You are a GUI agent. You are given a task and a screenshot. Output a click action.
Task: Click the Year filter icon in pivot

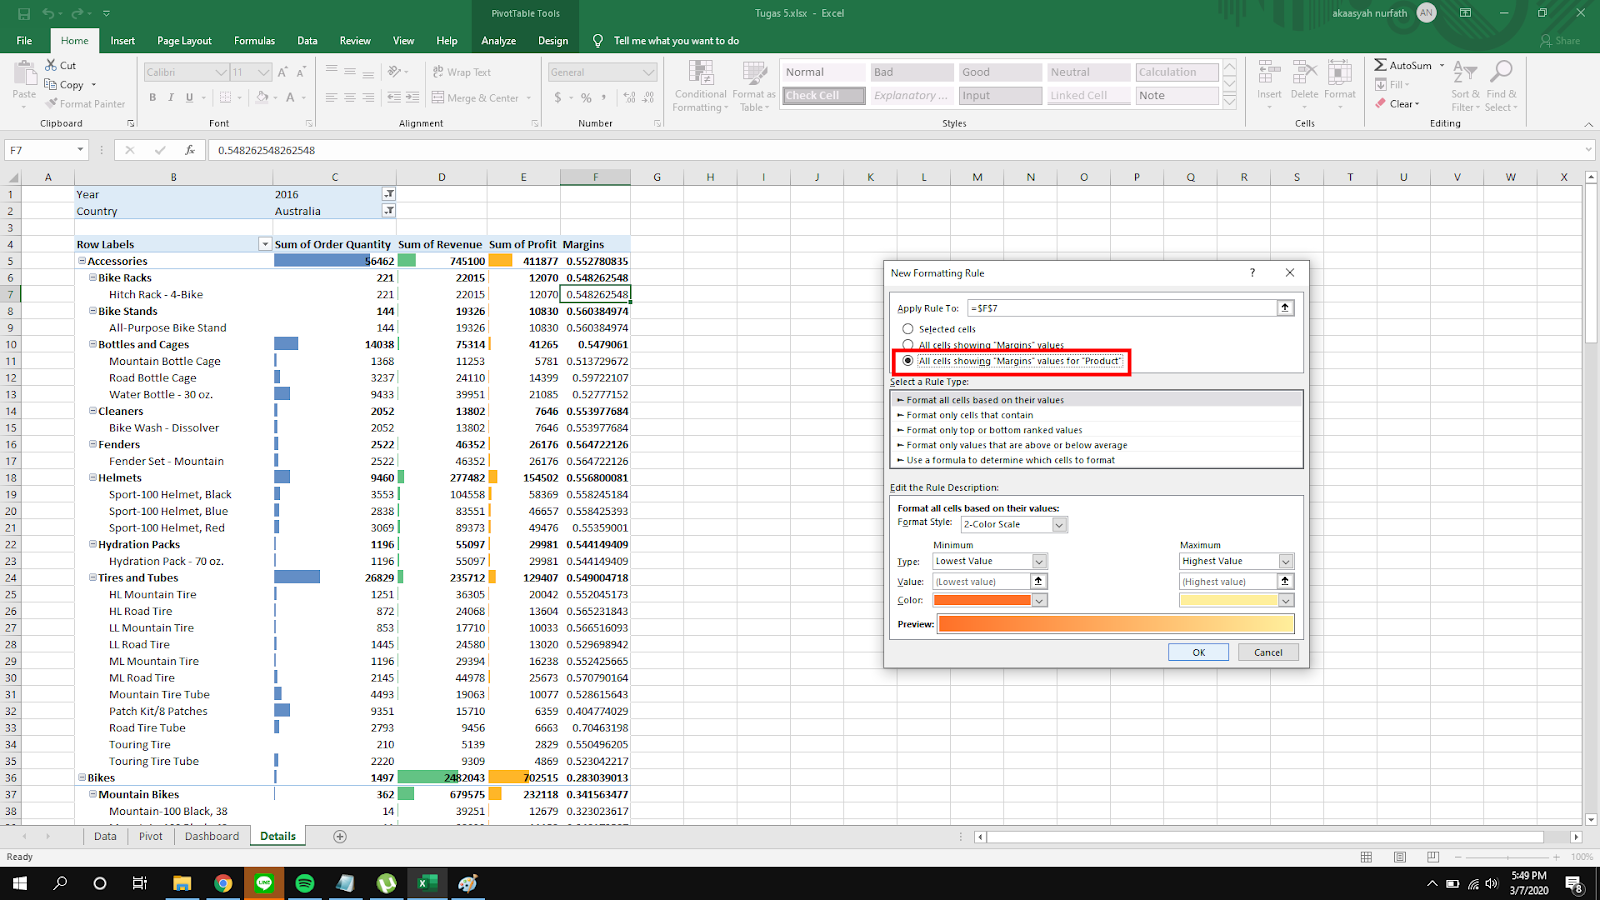(389, 194)
